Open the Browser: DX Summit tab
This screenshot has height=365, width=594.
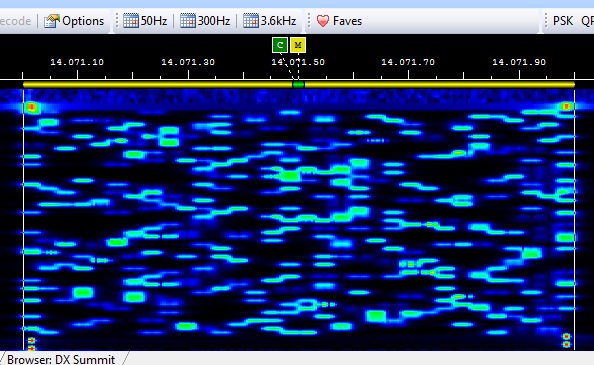click(61, 359)
